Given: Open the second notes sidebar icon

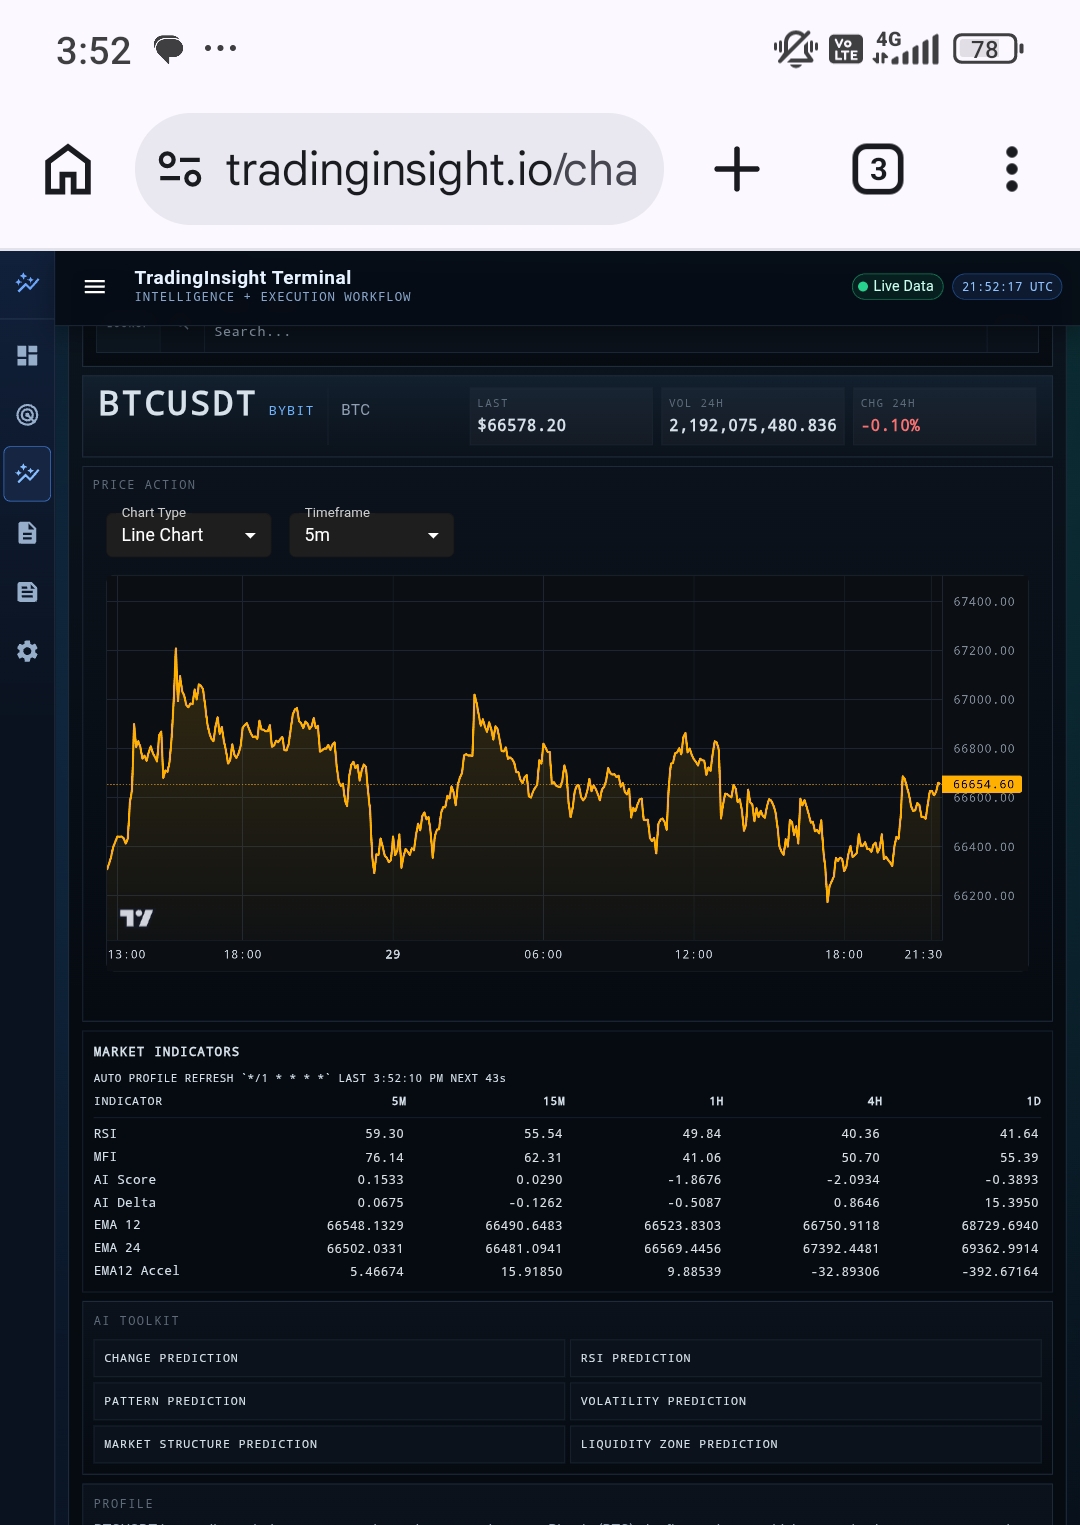Looking at the screenshot, I should pyautogui.click(x=27, y=592).
